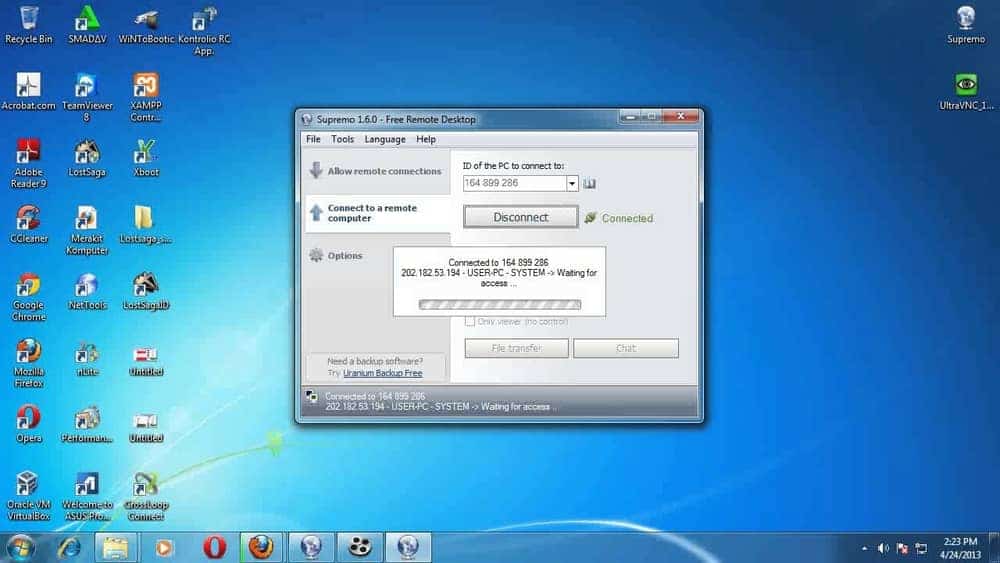Open the volume control in system tray
Image resolution: width=1000 pixels, height=563 pixels.
click(883, 548)
